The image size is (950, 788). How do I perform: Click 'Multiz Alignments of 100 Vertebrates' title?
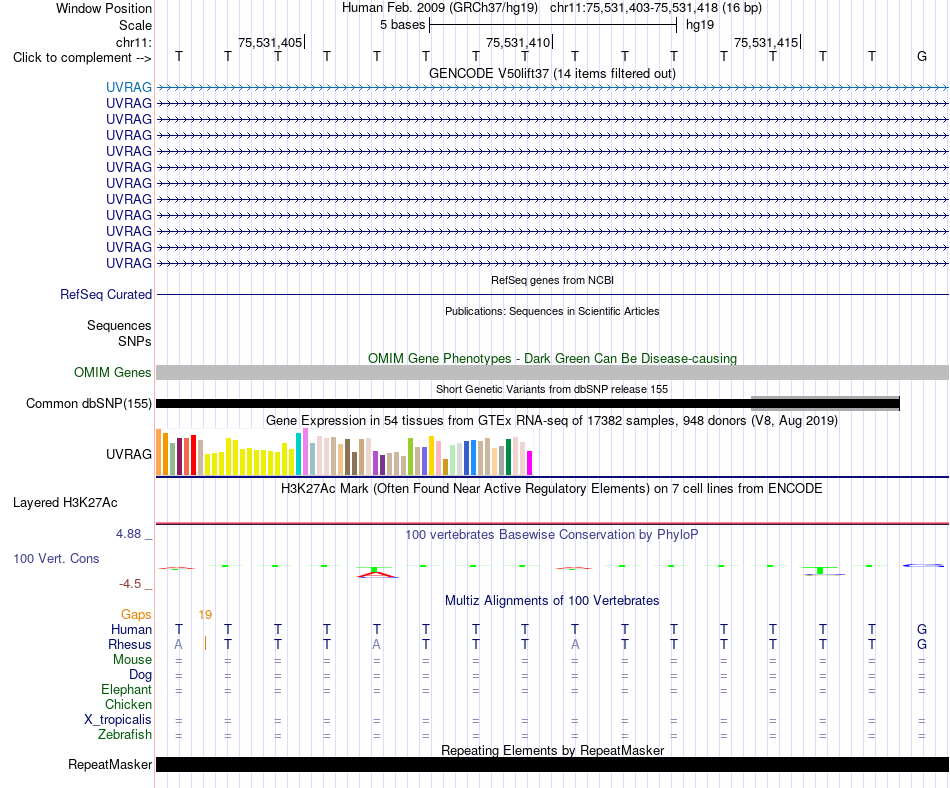tap(552, 601)
